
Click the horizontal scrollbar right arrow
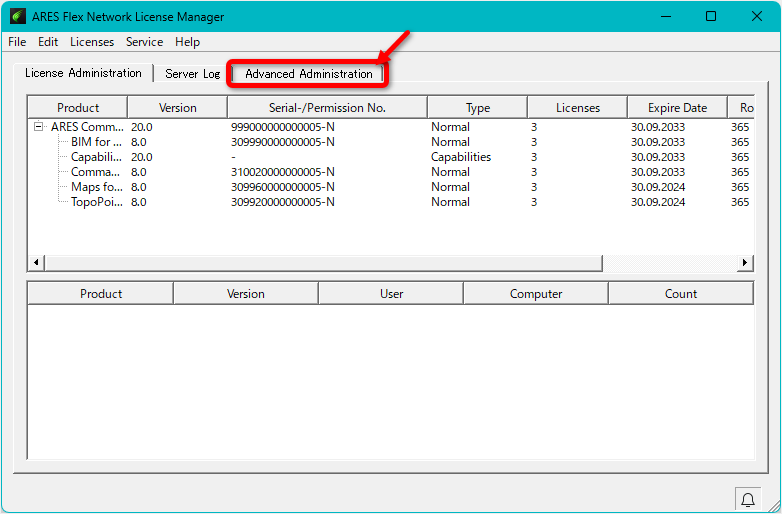[745, 262]
